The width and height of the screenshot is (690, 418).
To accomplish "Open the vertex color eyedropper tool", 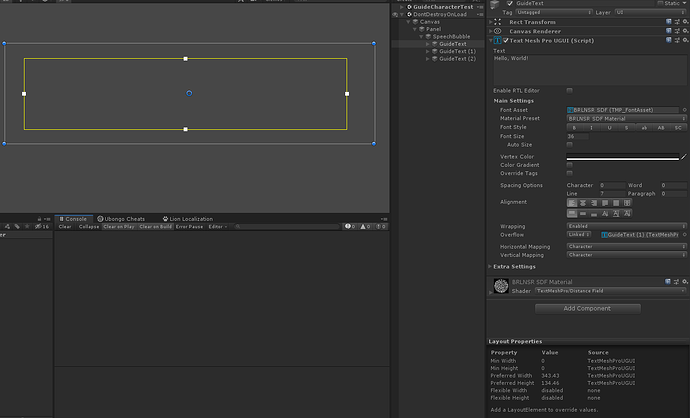I will [684, 157].
